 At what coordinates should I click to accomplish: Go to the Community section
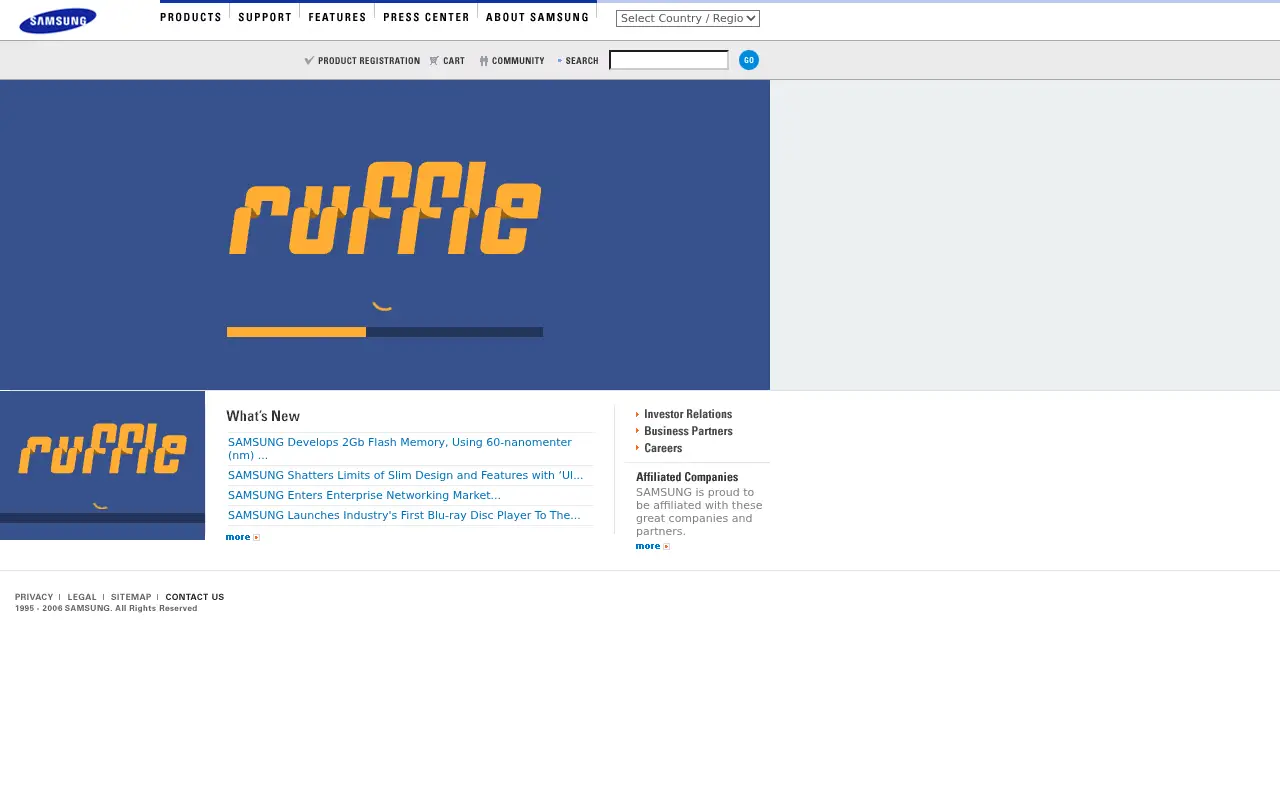(512, 61)
